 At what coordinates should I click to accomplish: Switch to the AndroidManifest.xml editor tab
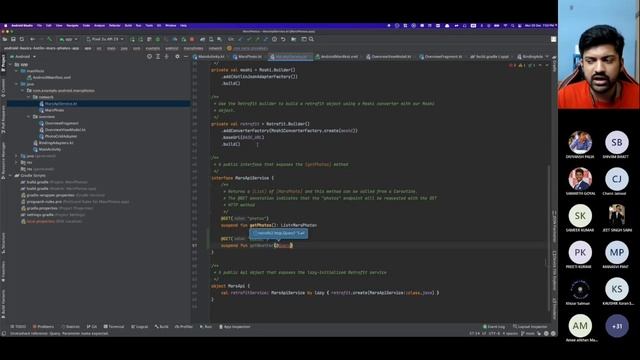click(x=336, y=57)
